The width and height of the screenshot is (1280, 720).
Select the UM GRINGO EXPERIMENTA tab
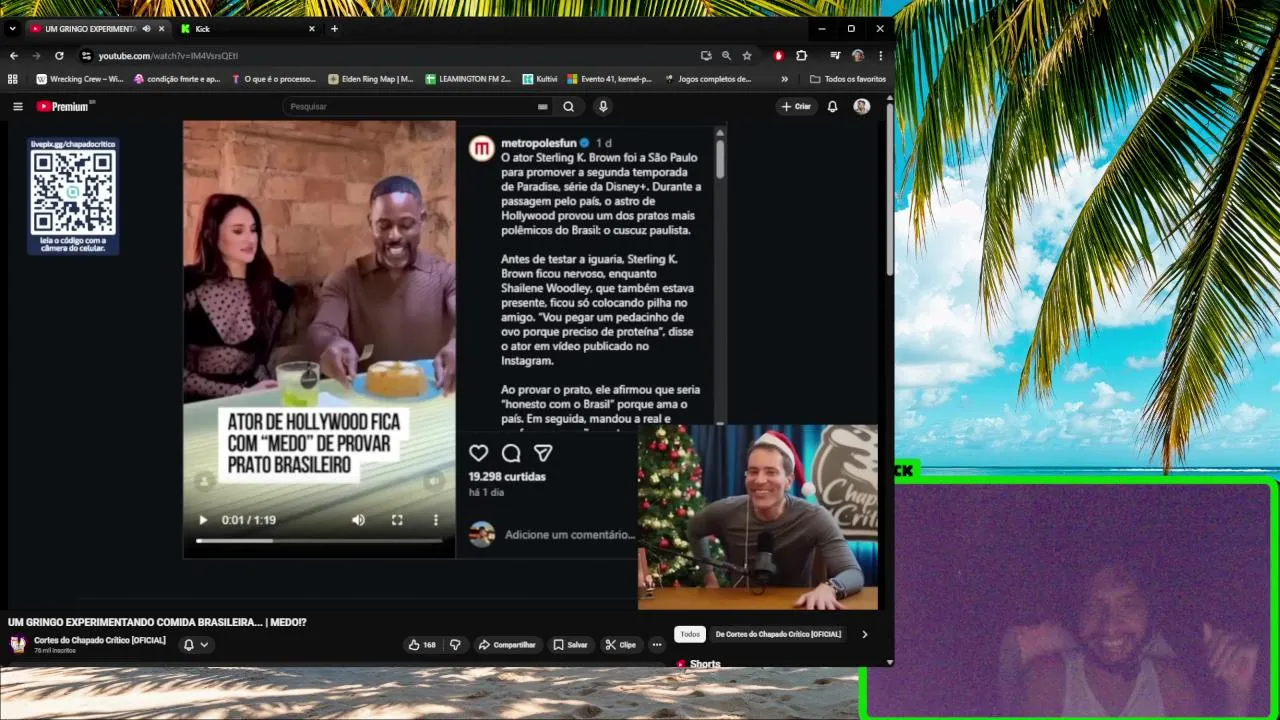point(88,29)
